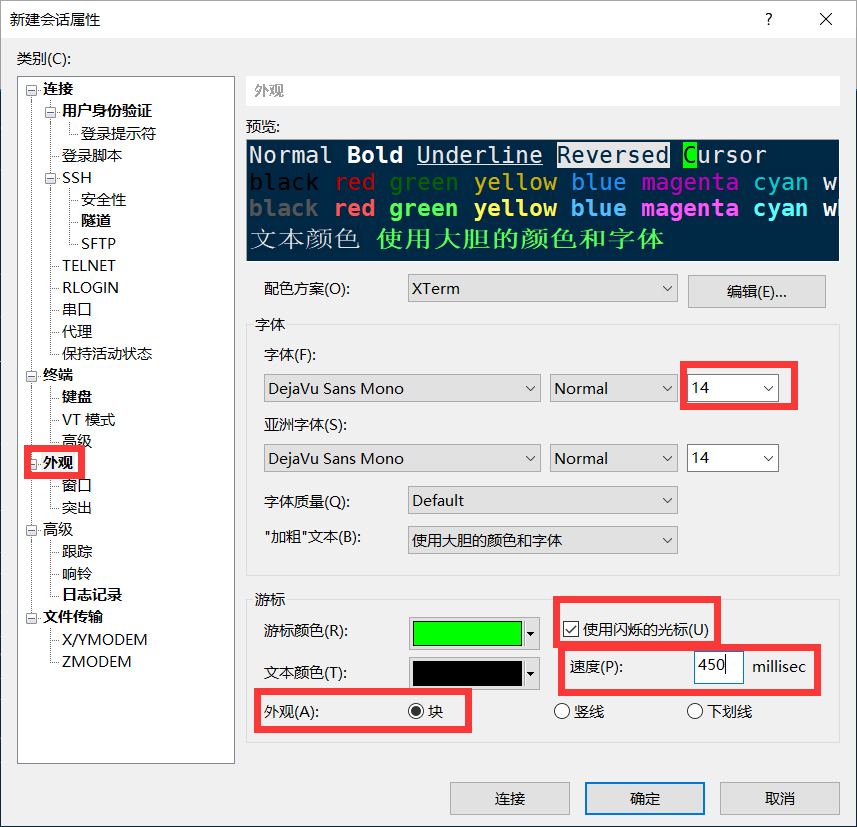Select 文件传输 in category tree
This screenshot has height=827, width=857.
tap(73, 617)
